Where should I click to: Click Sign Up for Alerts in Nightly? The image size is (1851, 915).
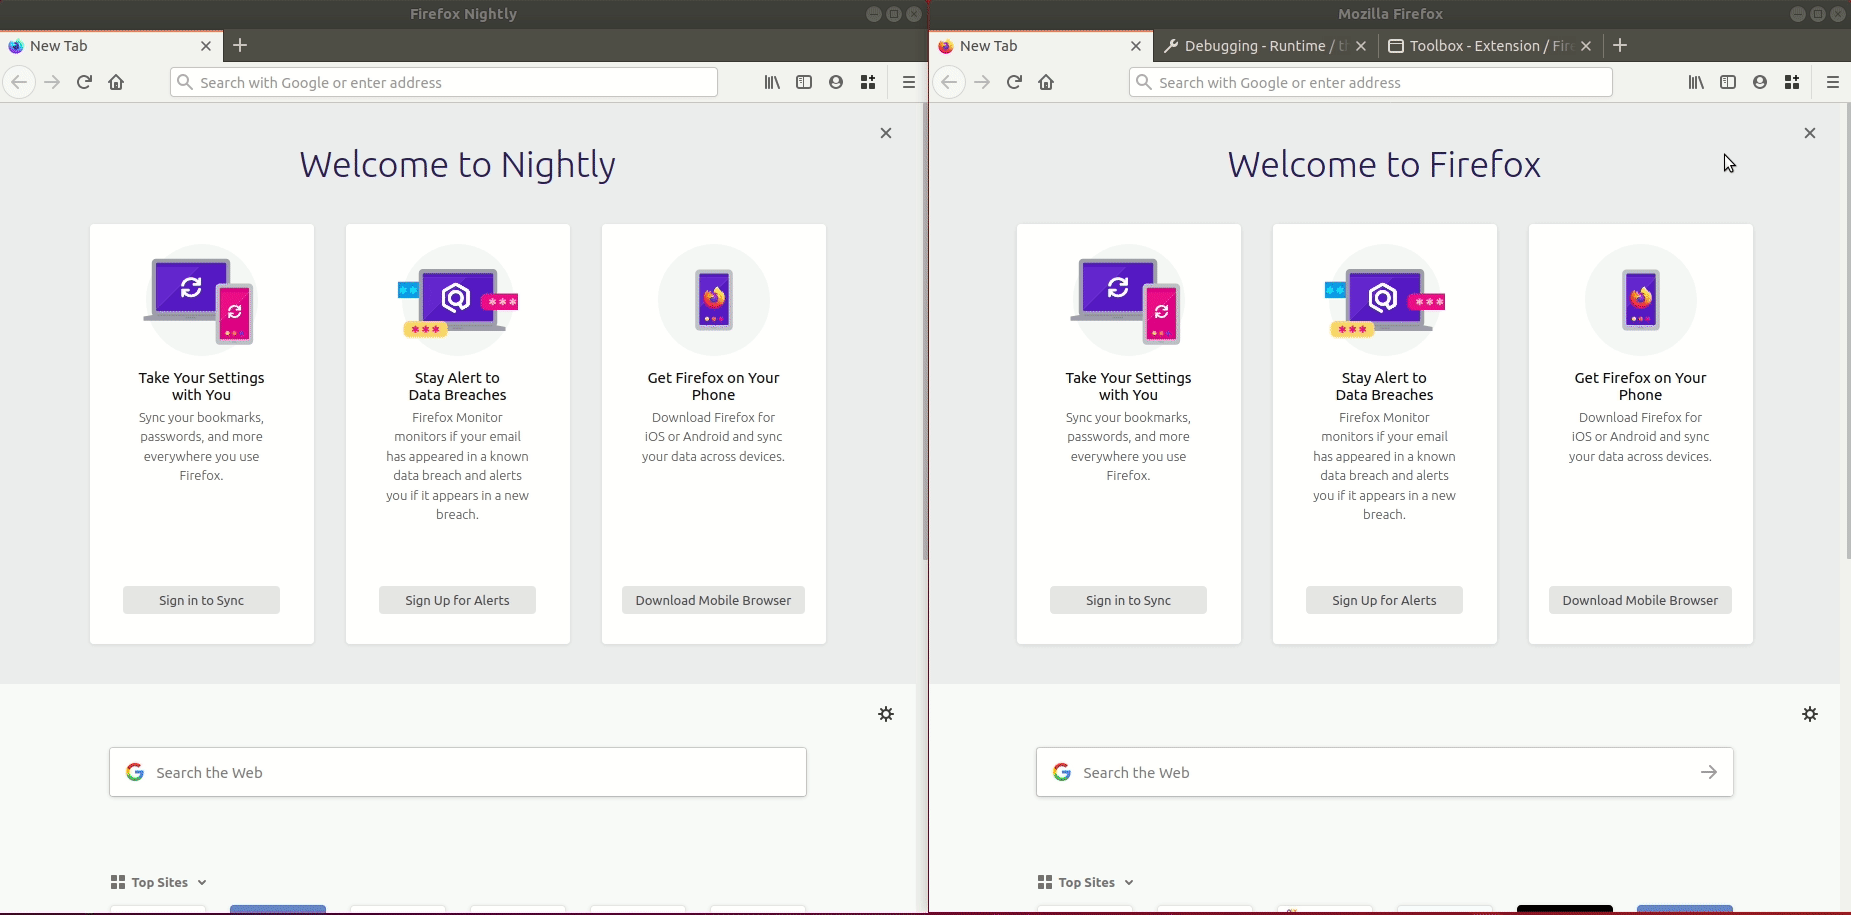coord(457,600)
